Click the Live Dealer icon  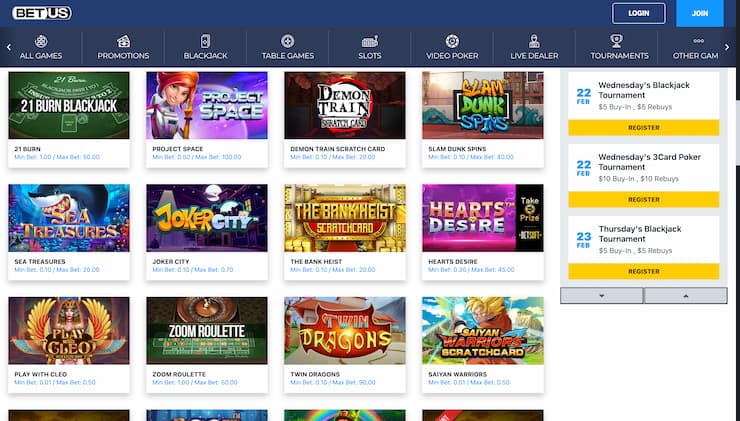[534, 42]
